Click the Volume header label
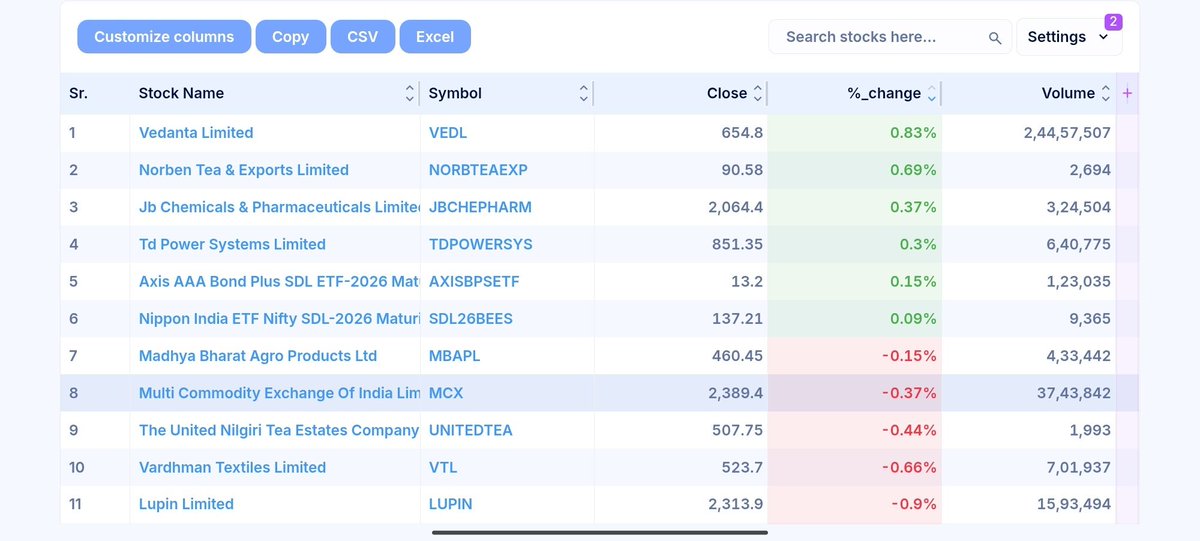The width and height of the screenshot is (1200, 541). point(1068,93)
